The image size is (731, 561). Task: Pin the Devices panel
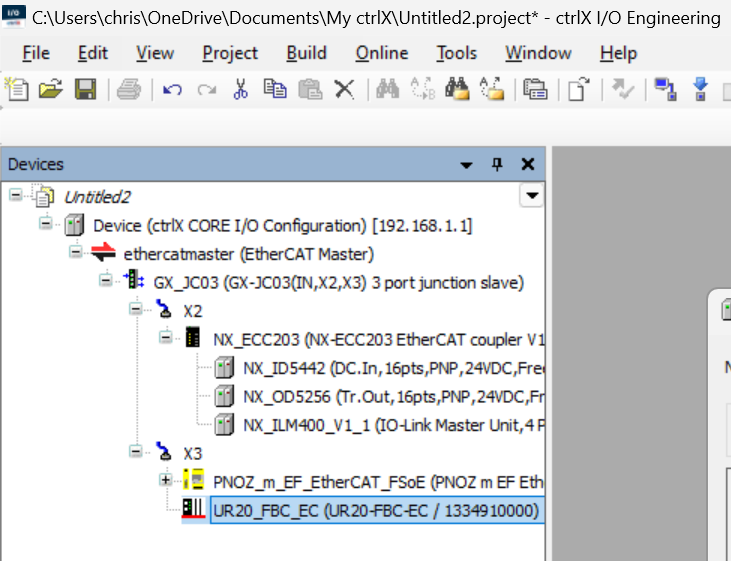click(x=497, y=164)
